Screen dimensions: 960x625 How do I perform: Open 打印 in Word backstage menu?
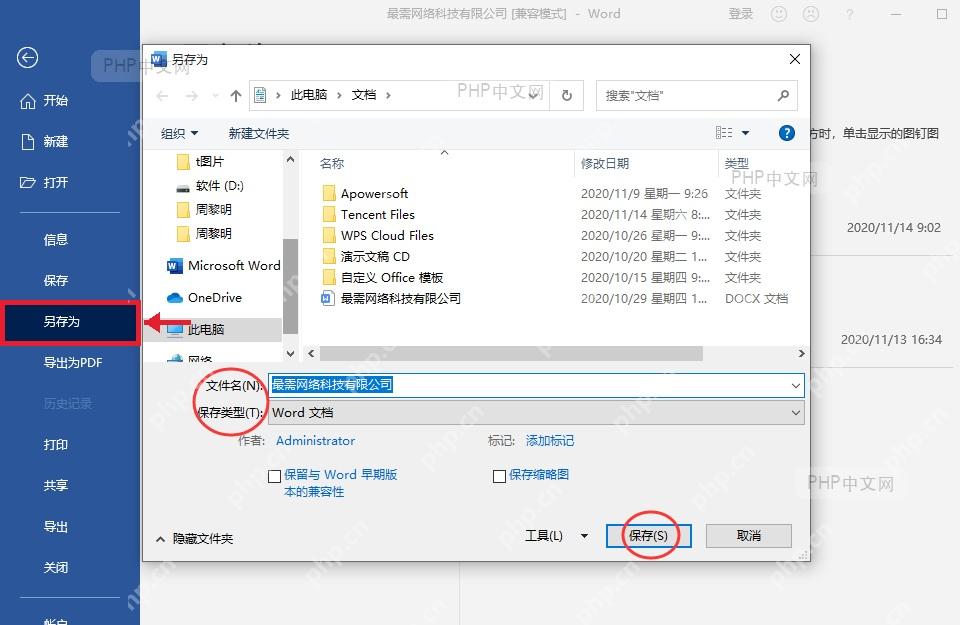click(56, 445)
